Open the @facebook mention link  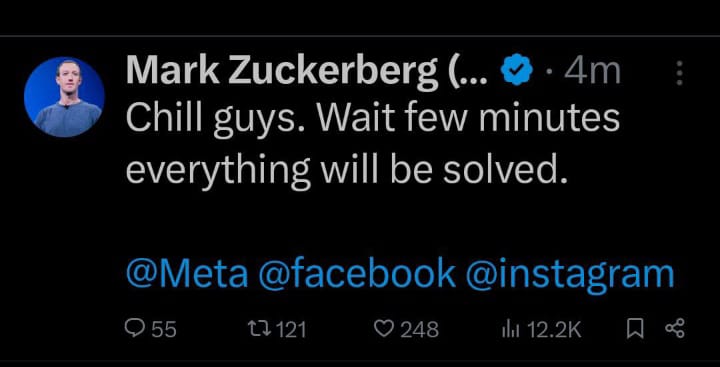[x=357, y=273]
